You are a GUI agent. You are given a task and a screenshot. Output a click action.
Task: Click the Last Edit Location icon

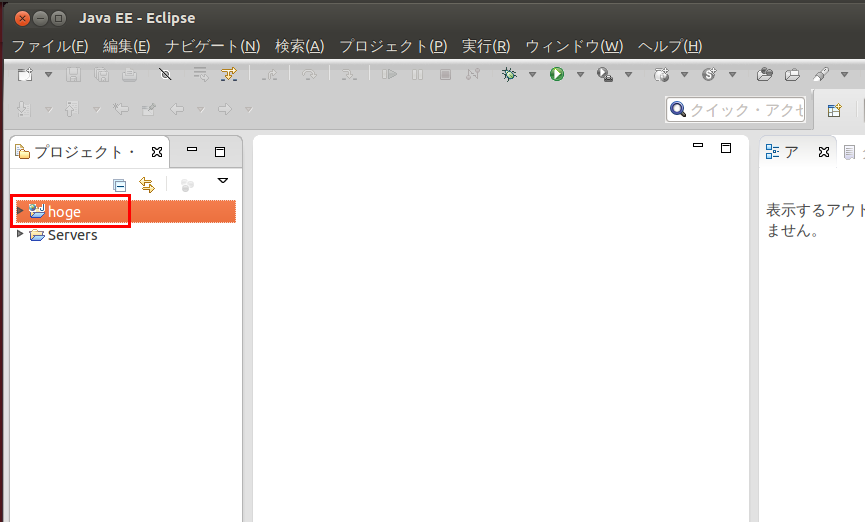[120, 109]
